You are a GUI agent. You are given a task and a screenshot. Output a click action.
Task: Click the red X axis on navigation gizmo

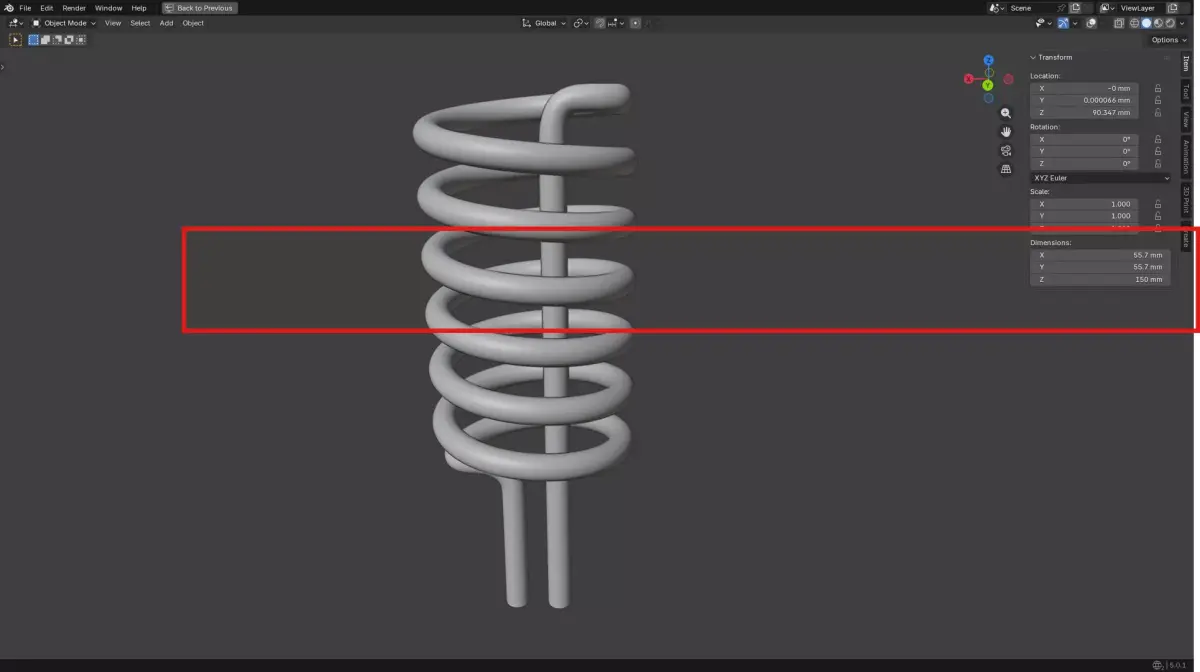pyautogui.click(x=969, y=79)
